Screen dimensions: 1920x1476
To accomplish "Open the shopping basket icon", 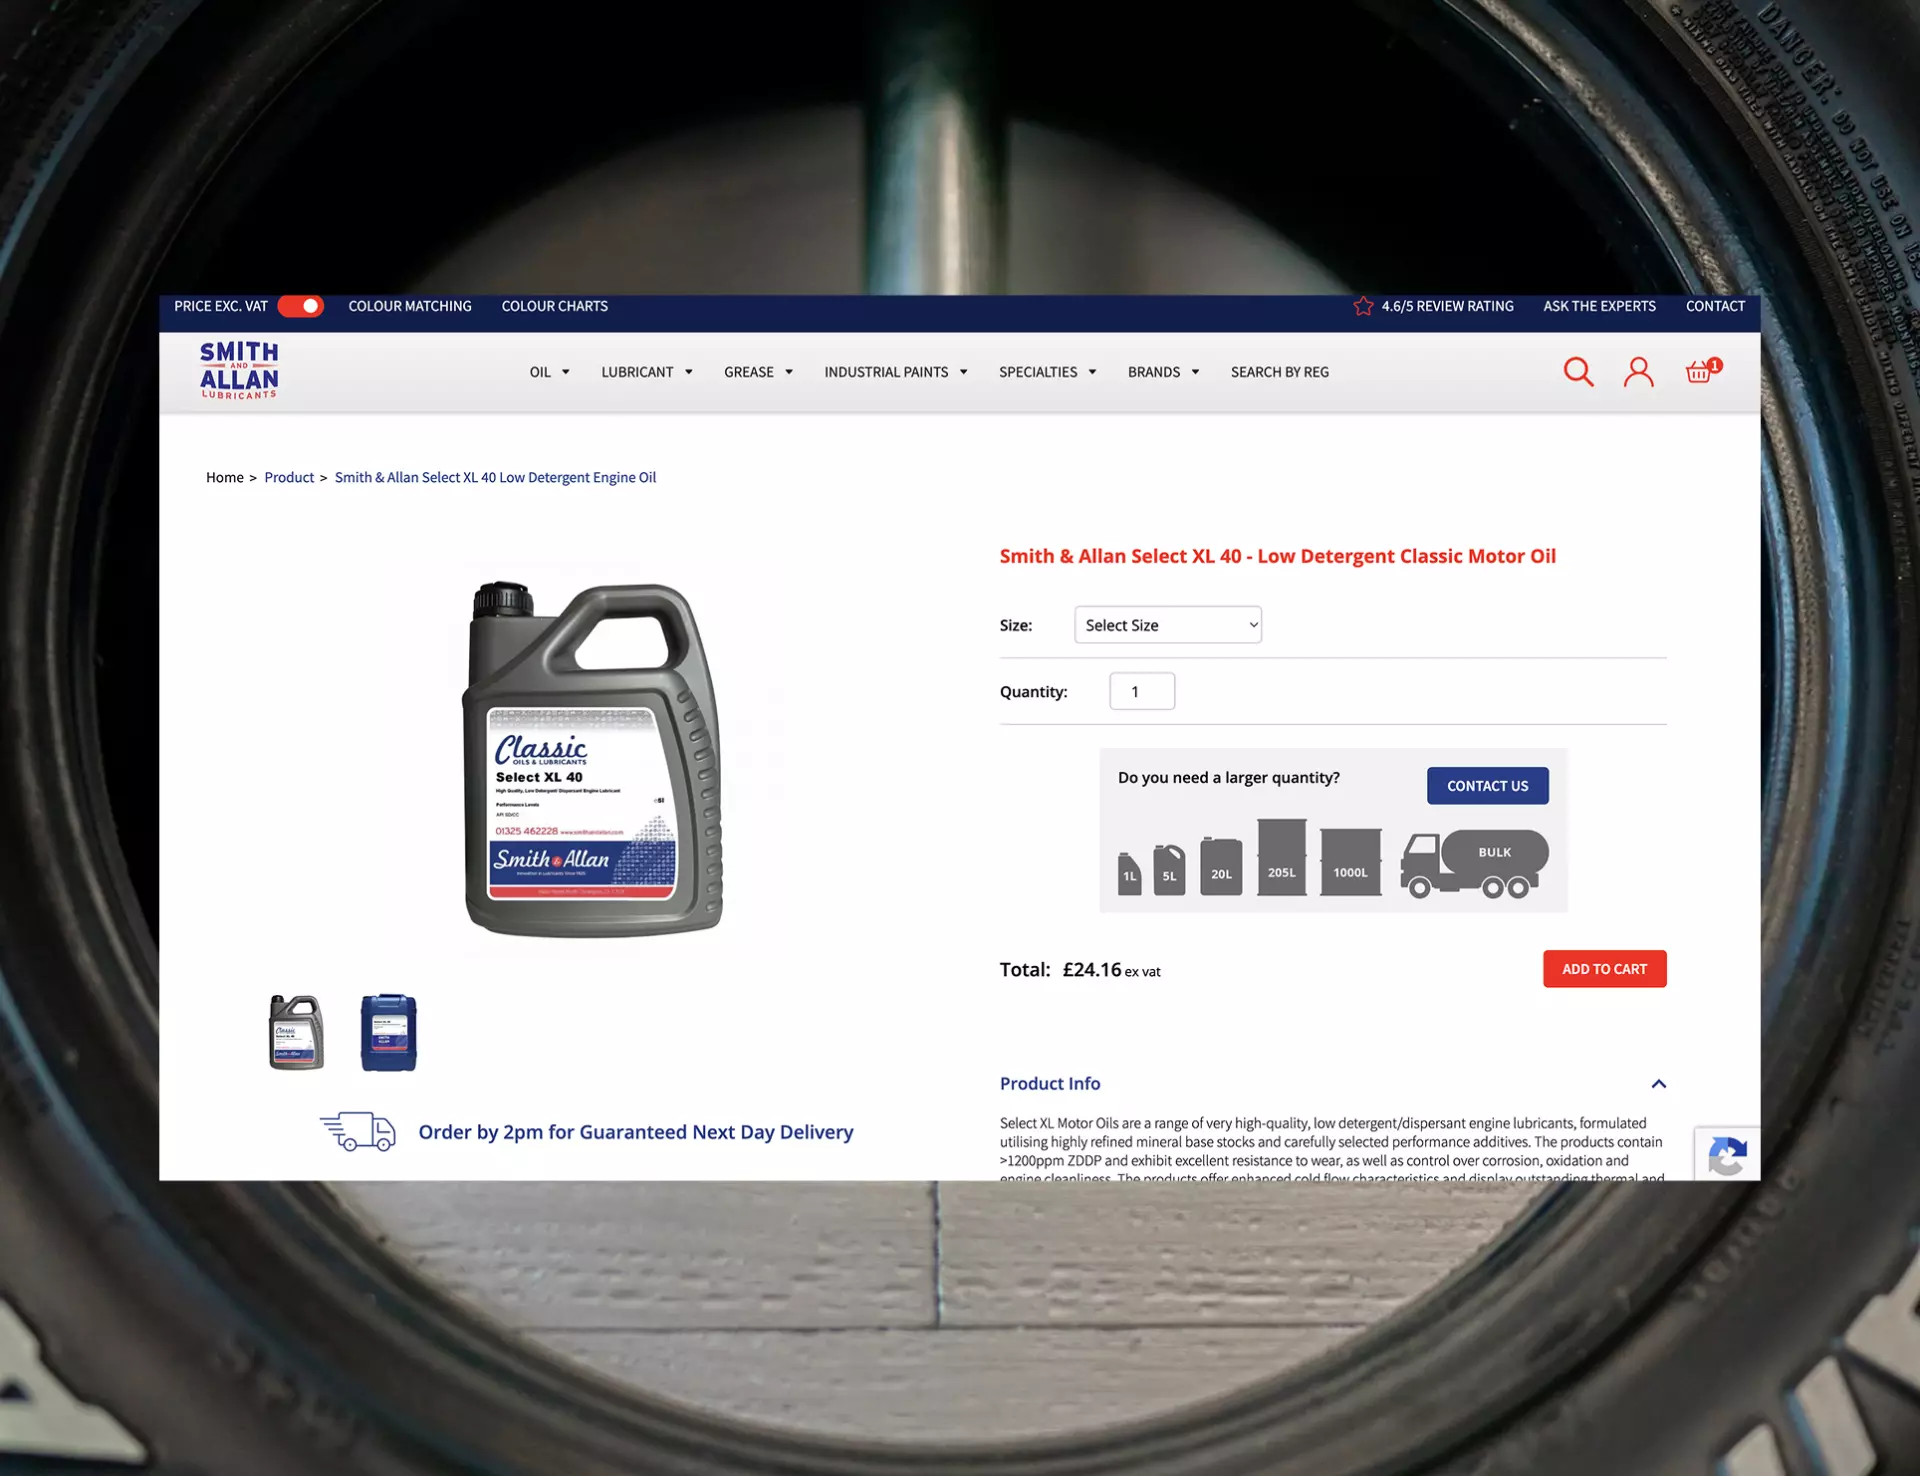I will click(1702, 371).
